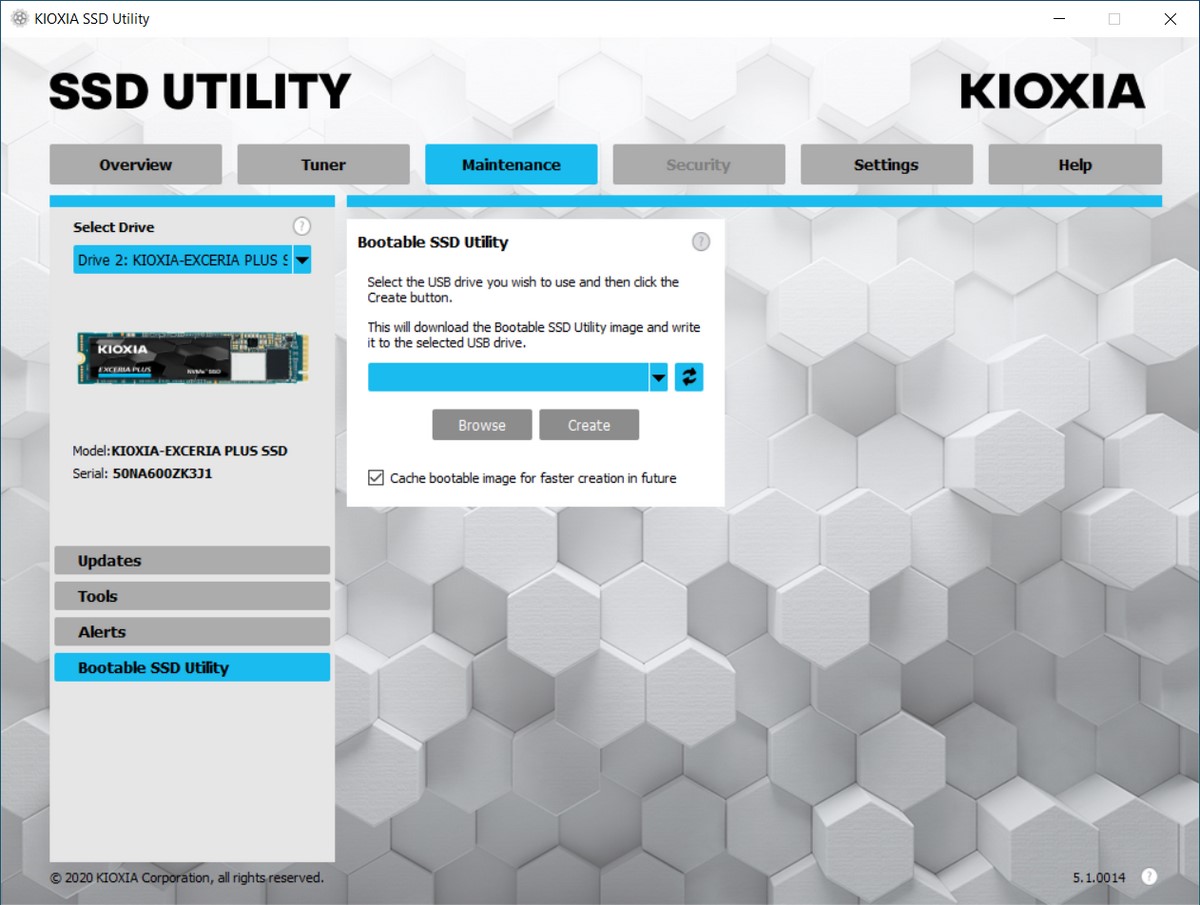Expand the Select Drive dropdown arrow
The image size is (1200, 905).
[302, 260]
